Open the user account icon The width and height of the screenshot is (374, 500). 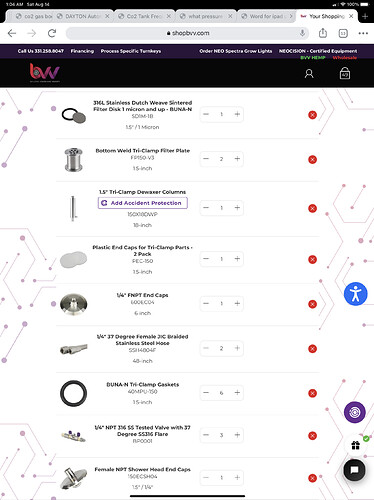tap(309, 74)
